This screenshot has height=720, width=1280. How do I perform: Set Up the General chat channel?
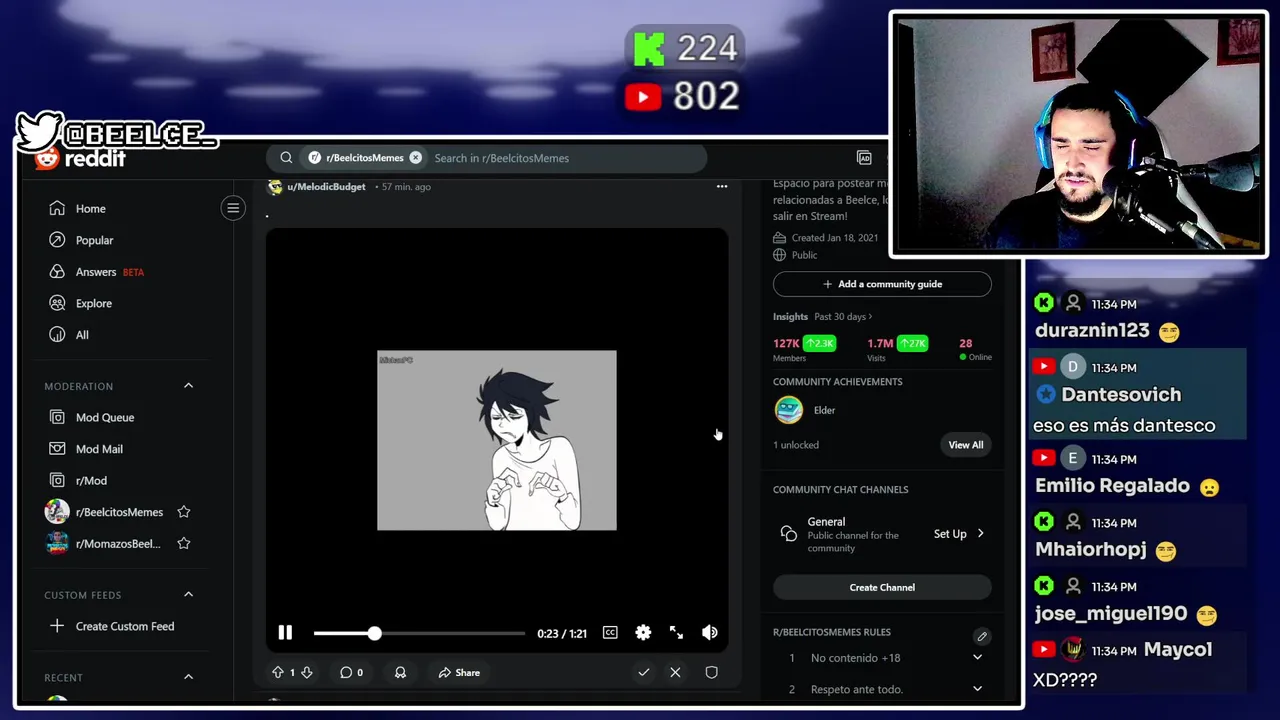pyautogui.click(x=959, y=534)
